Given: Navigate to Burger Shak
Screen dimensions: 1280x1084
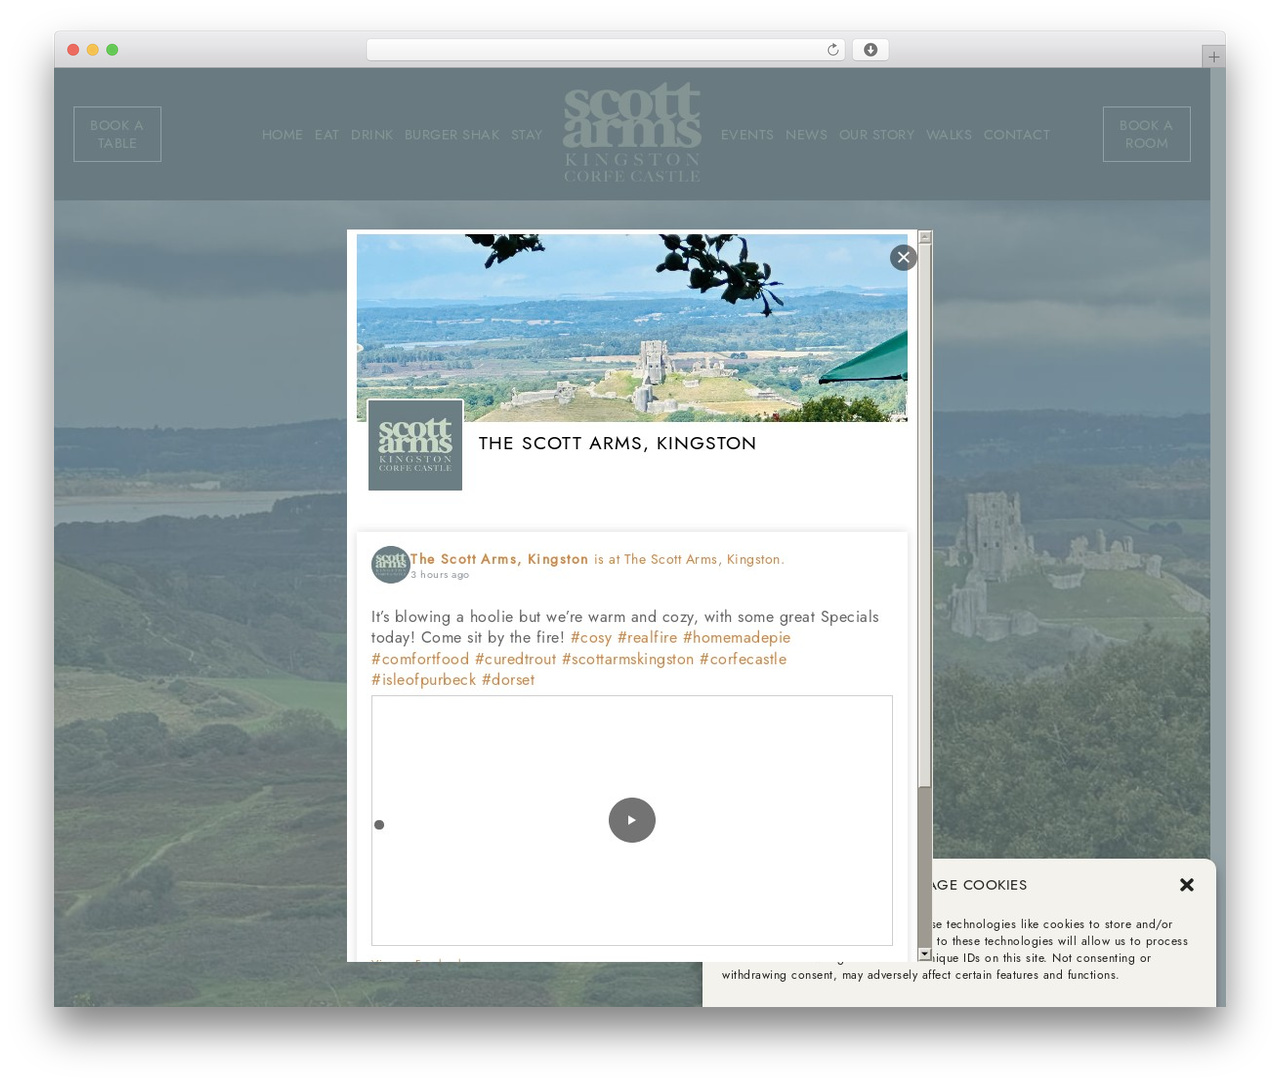Looking at the screenshot, I should (452, 135).
